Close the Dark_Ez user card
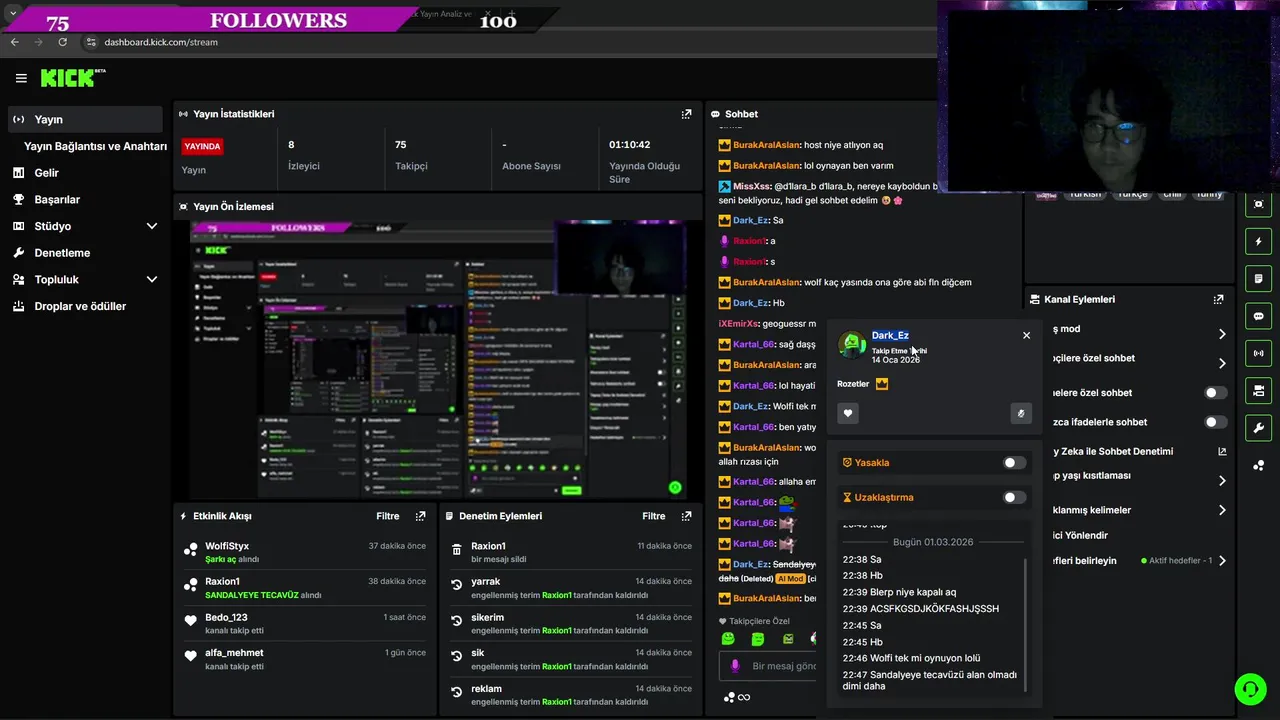 click(1026, 335)
